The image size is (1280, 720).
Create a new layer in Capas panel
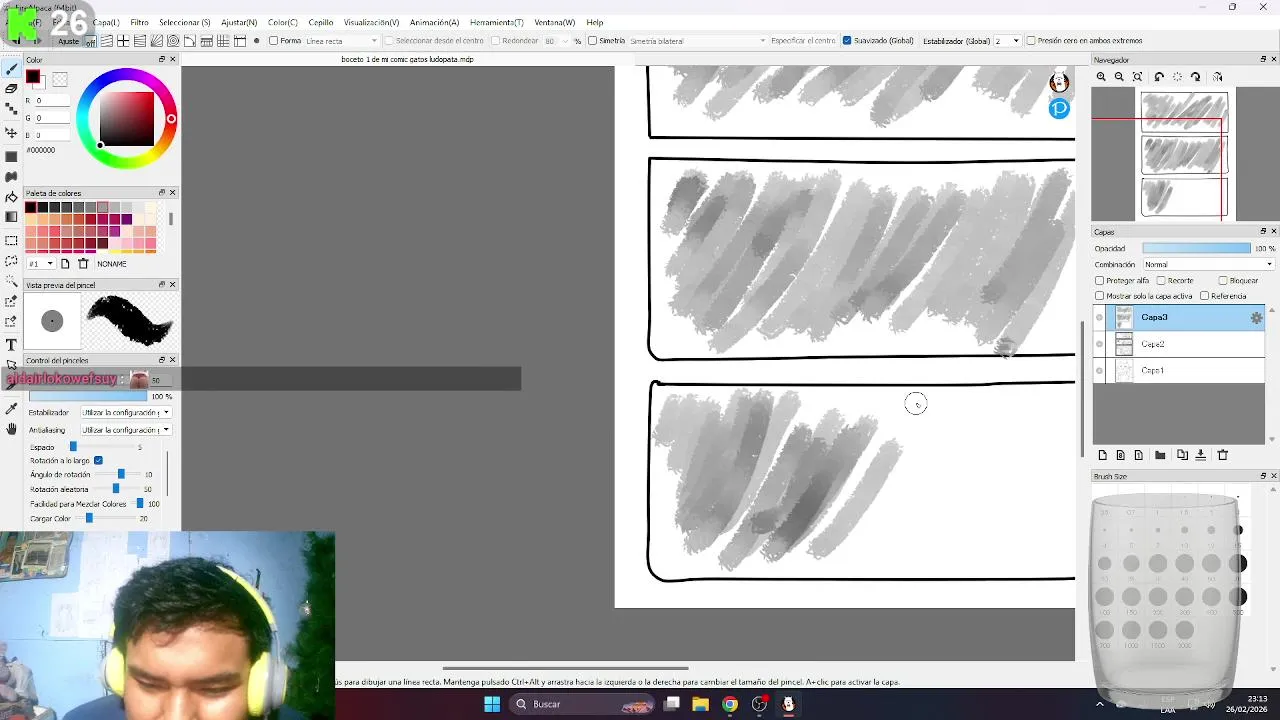click(1103, 455)
